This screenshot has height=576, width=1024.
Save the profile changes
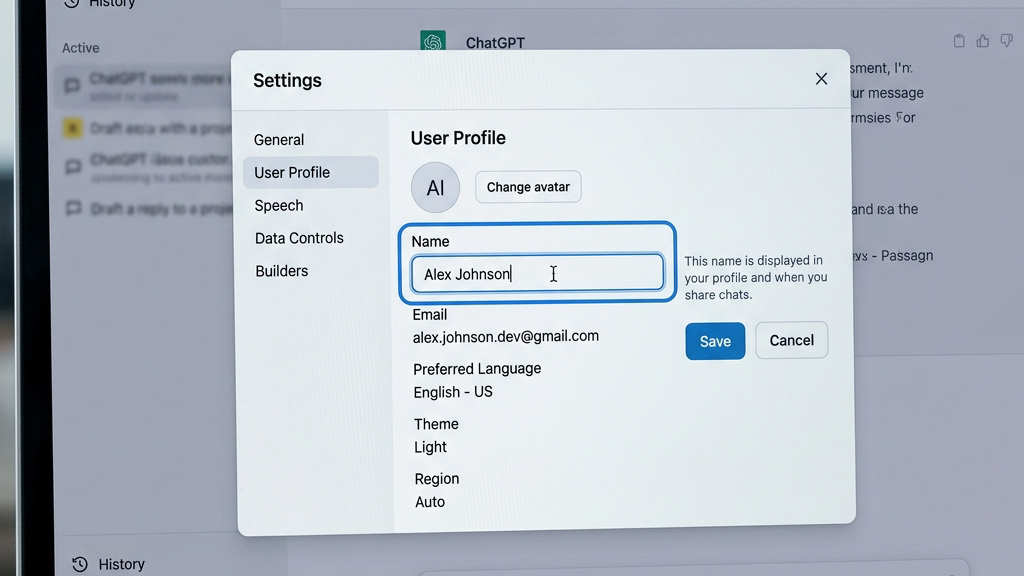coord(715,341)
